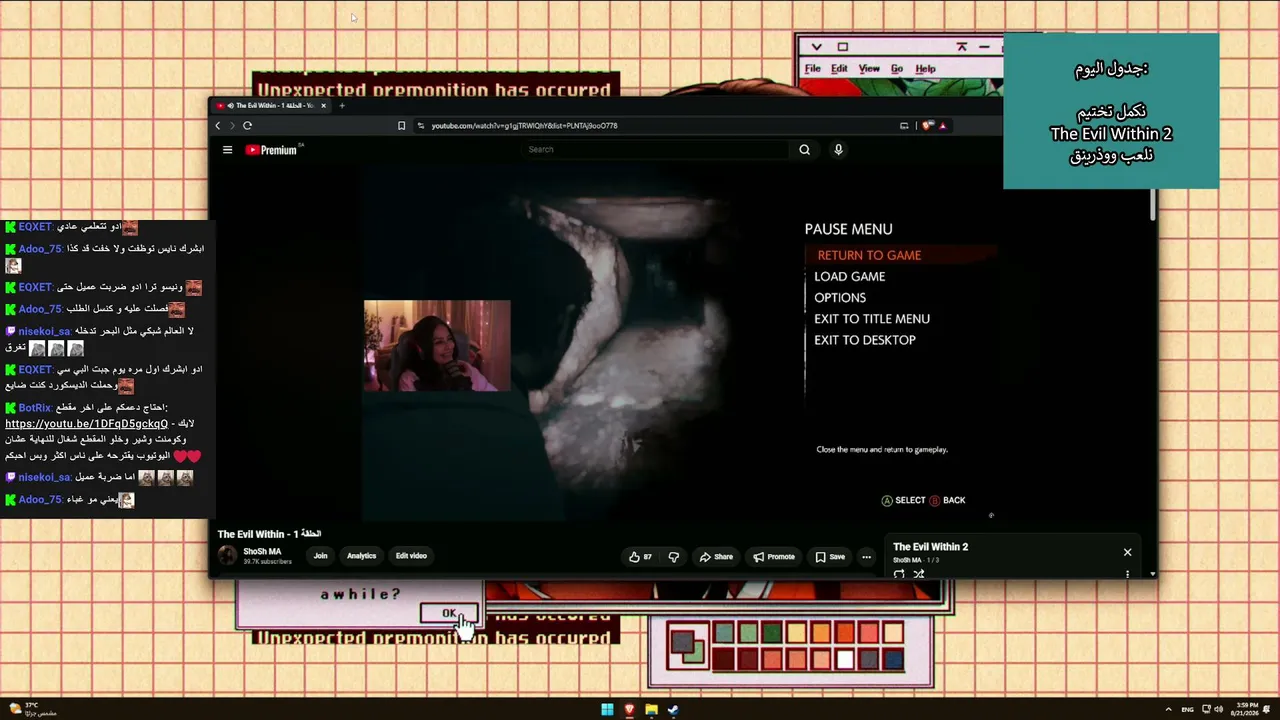Save the video to a playlist

coord(830,557)
